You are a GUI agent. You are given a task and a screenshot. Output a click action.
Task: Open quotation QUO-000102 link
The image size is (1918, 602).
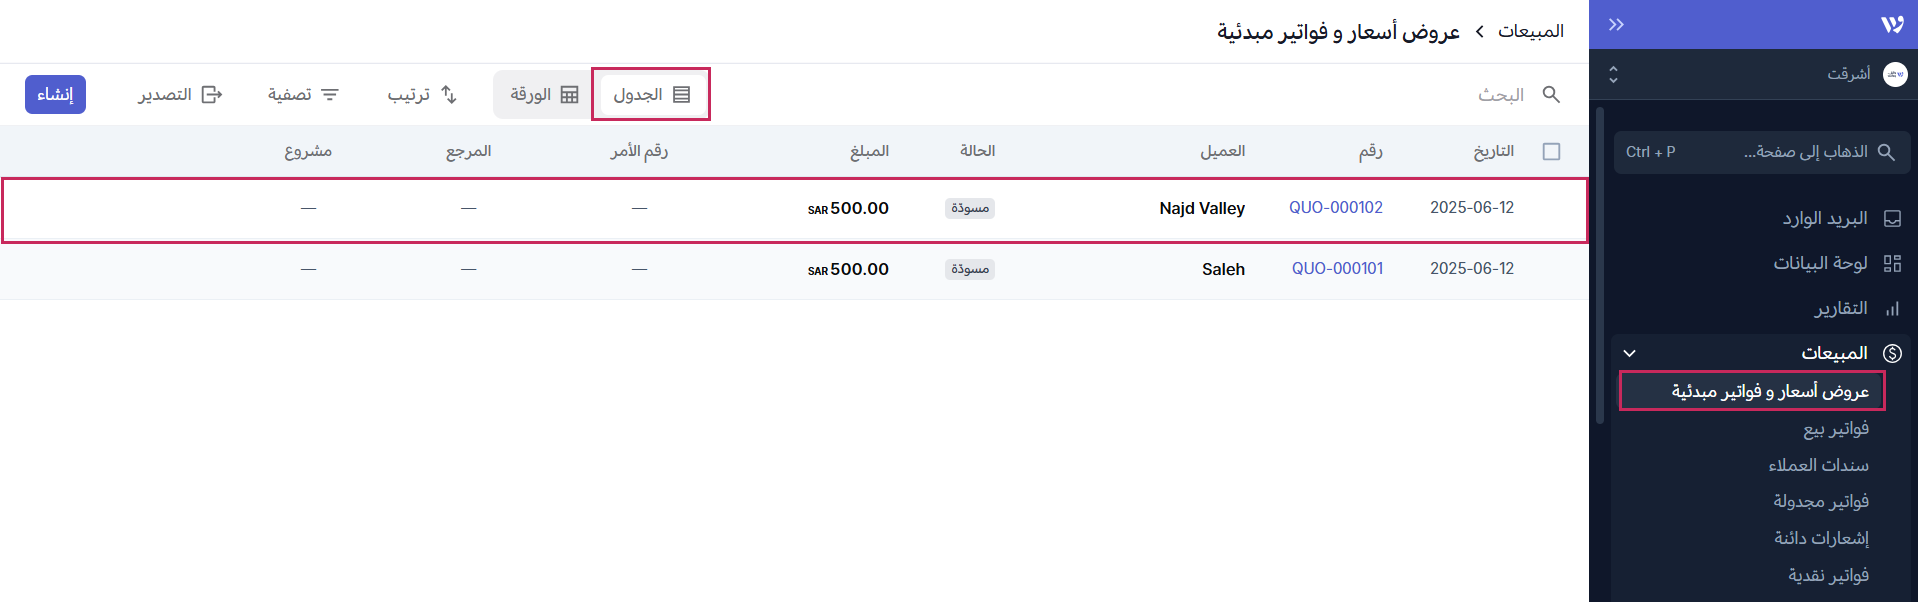(1335, 208)
